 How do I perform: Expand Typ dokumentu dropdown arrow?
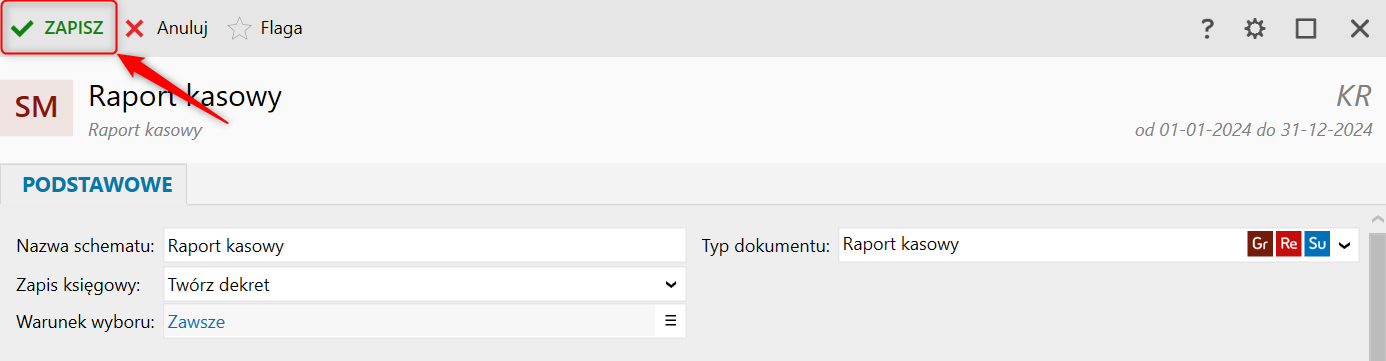pos(1345,244)
